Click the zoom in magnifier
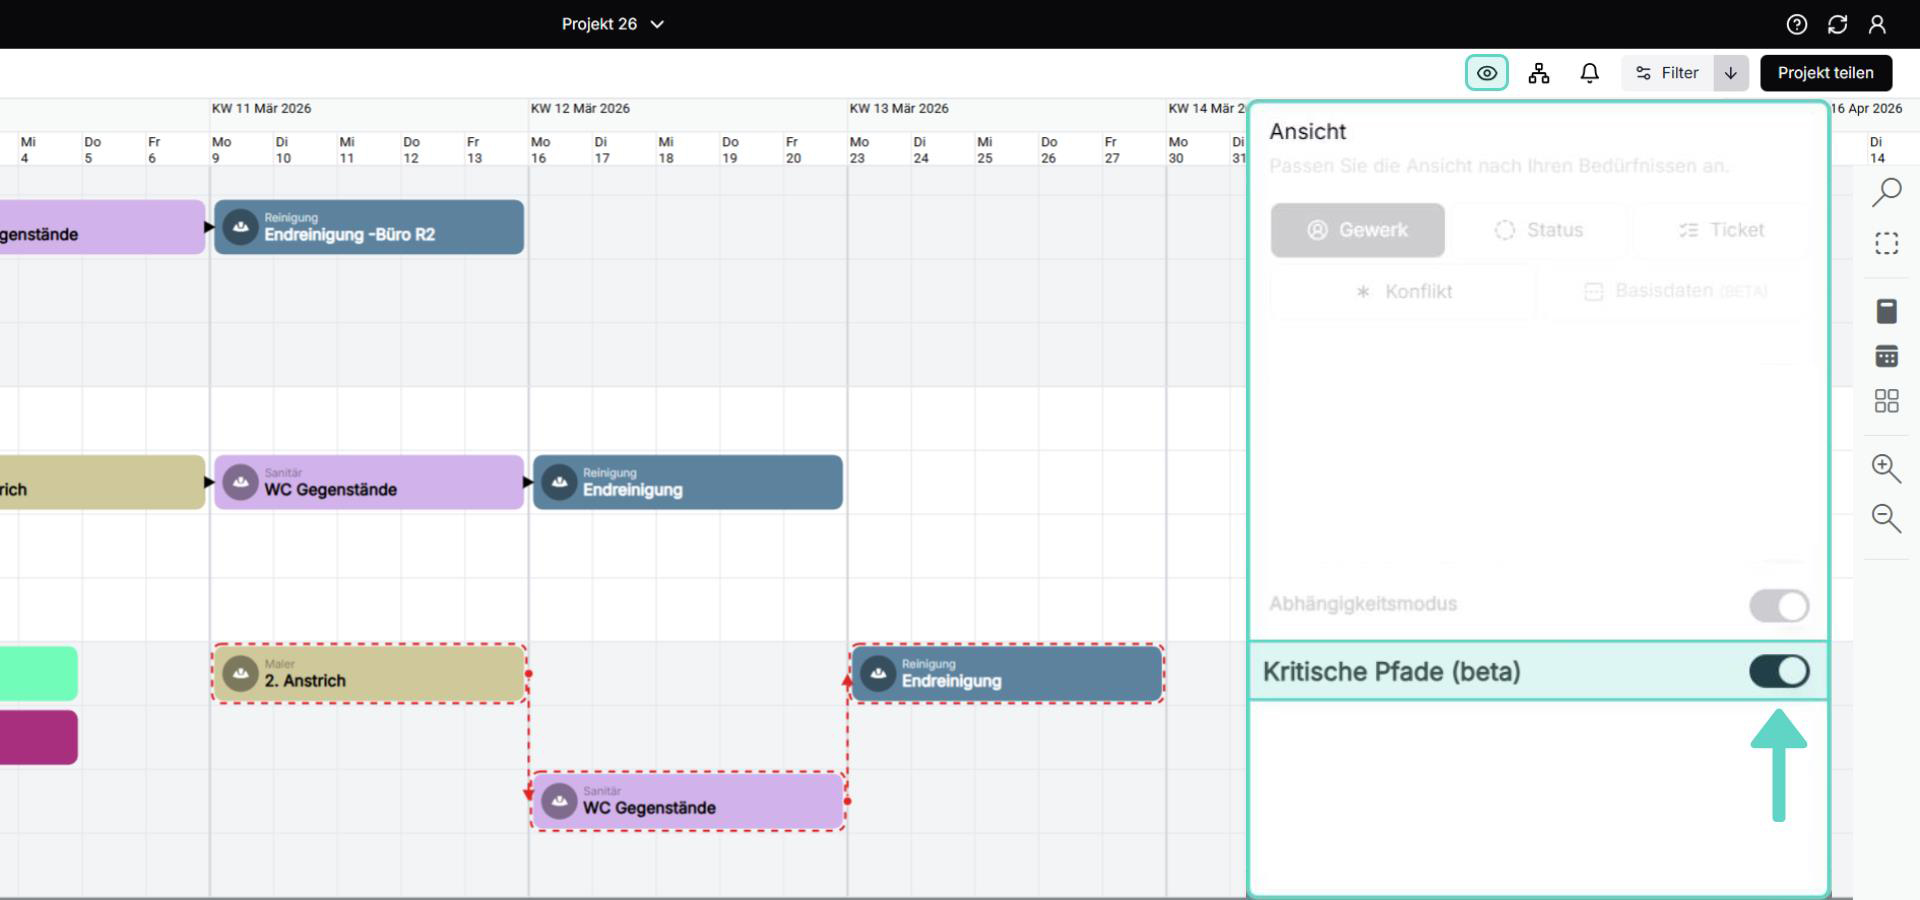 pos(1886,467)
